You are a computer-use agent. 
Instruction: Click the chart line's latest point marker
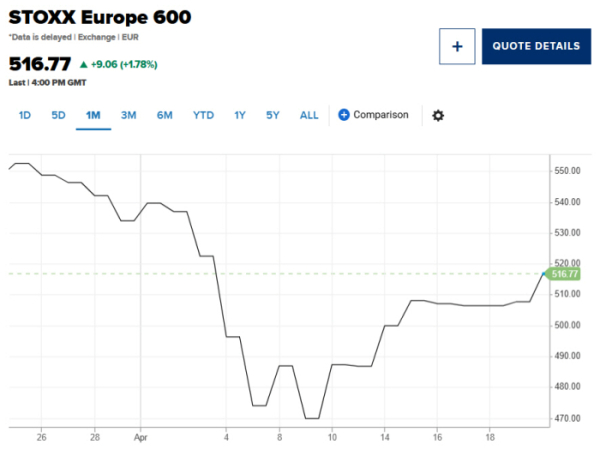pyautogui.click(x=545, y=273)
